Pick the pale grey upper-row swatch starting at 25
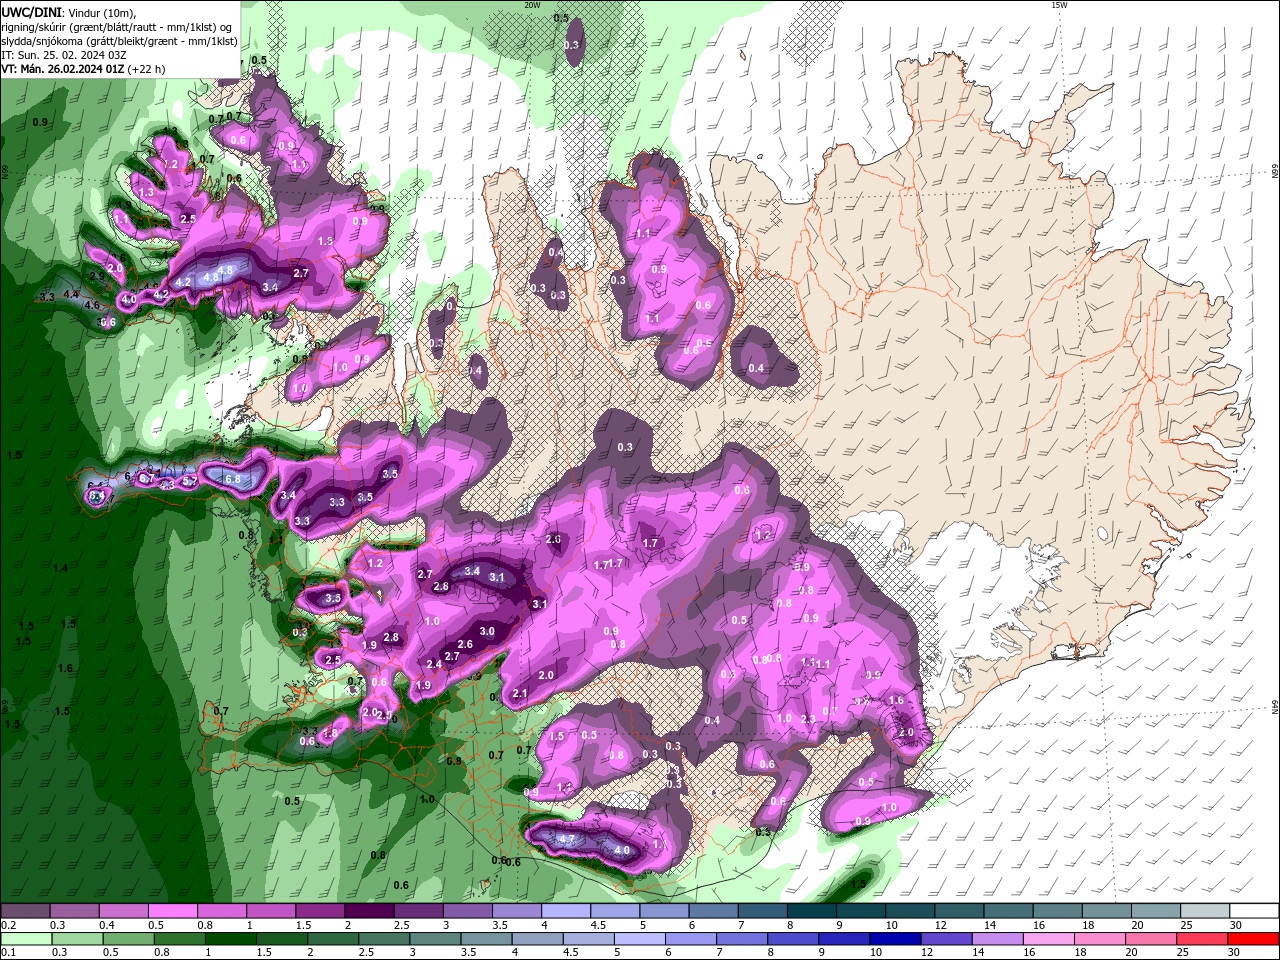 pos(1205,911)
